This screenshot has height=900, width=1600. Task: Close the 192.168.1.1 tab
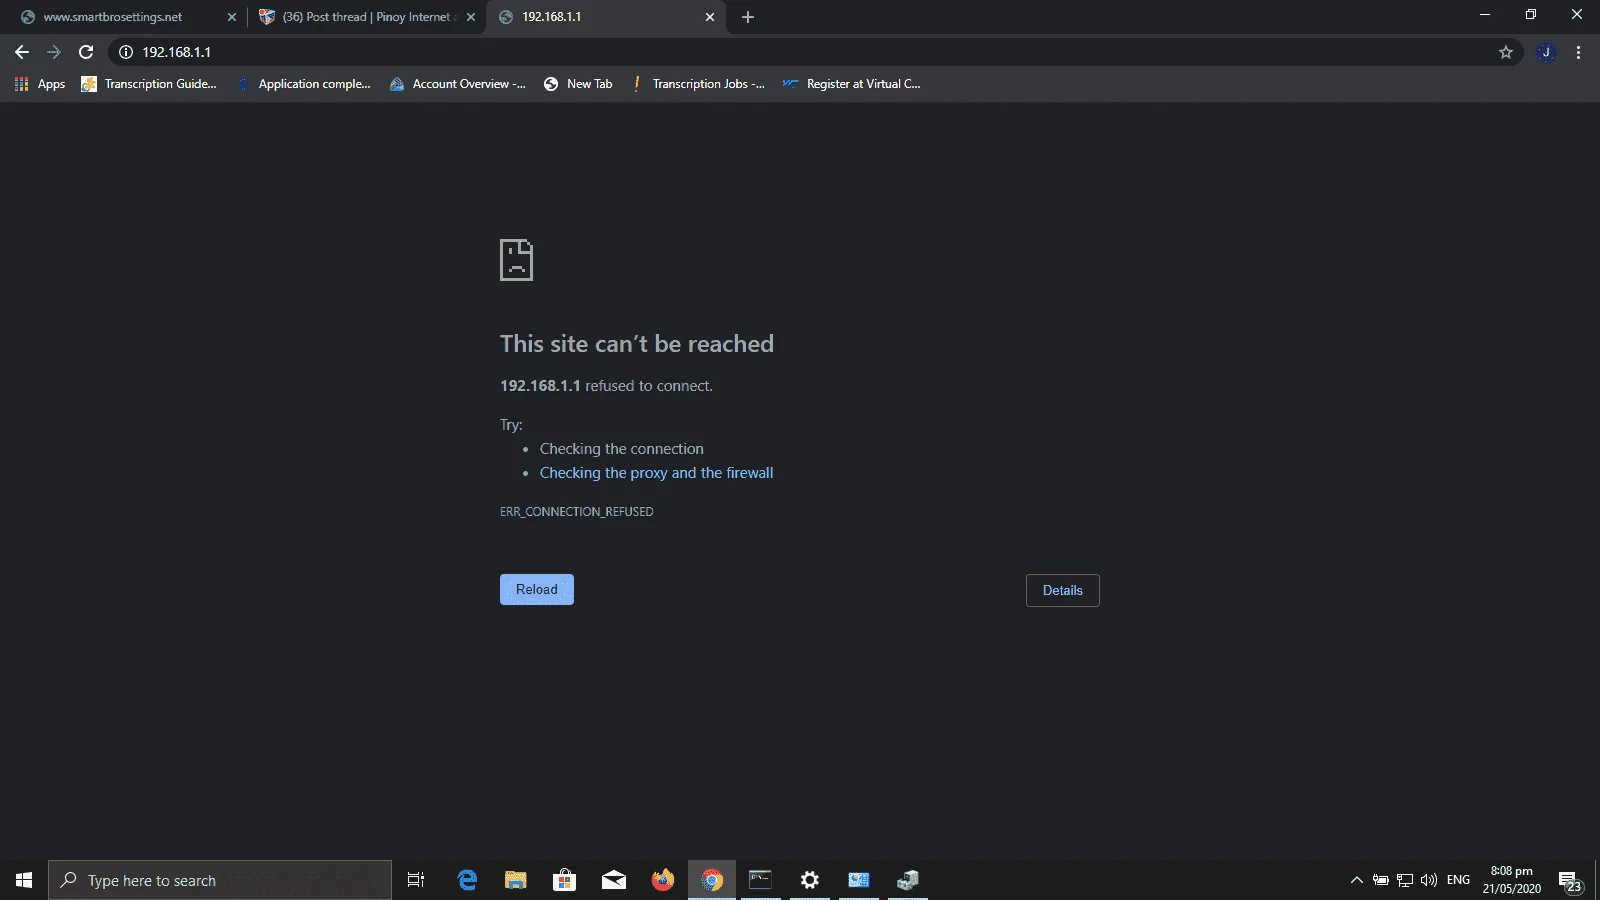pos(710,17)
